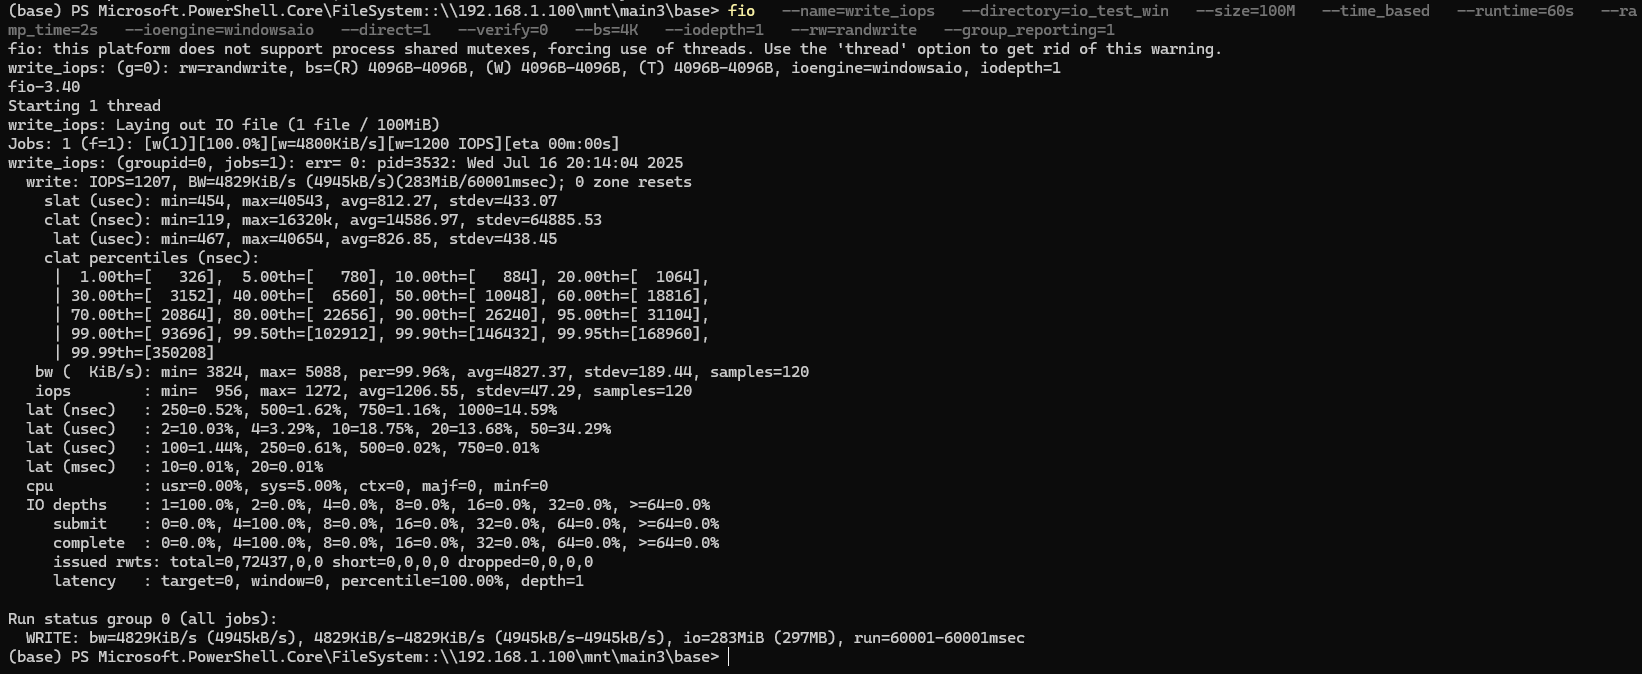Click the 'clat percentiles (nsec):' header
This screenshot has height=674, width=1642.
click(x=151, y=258)
